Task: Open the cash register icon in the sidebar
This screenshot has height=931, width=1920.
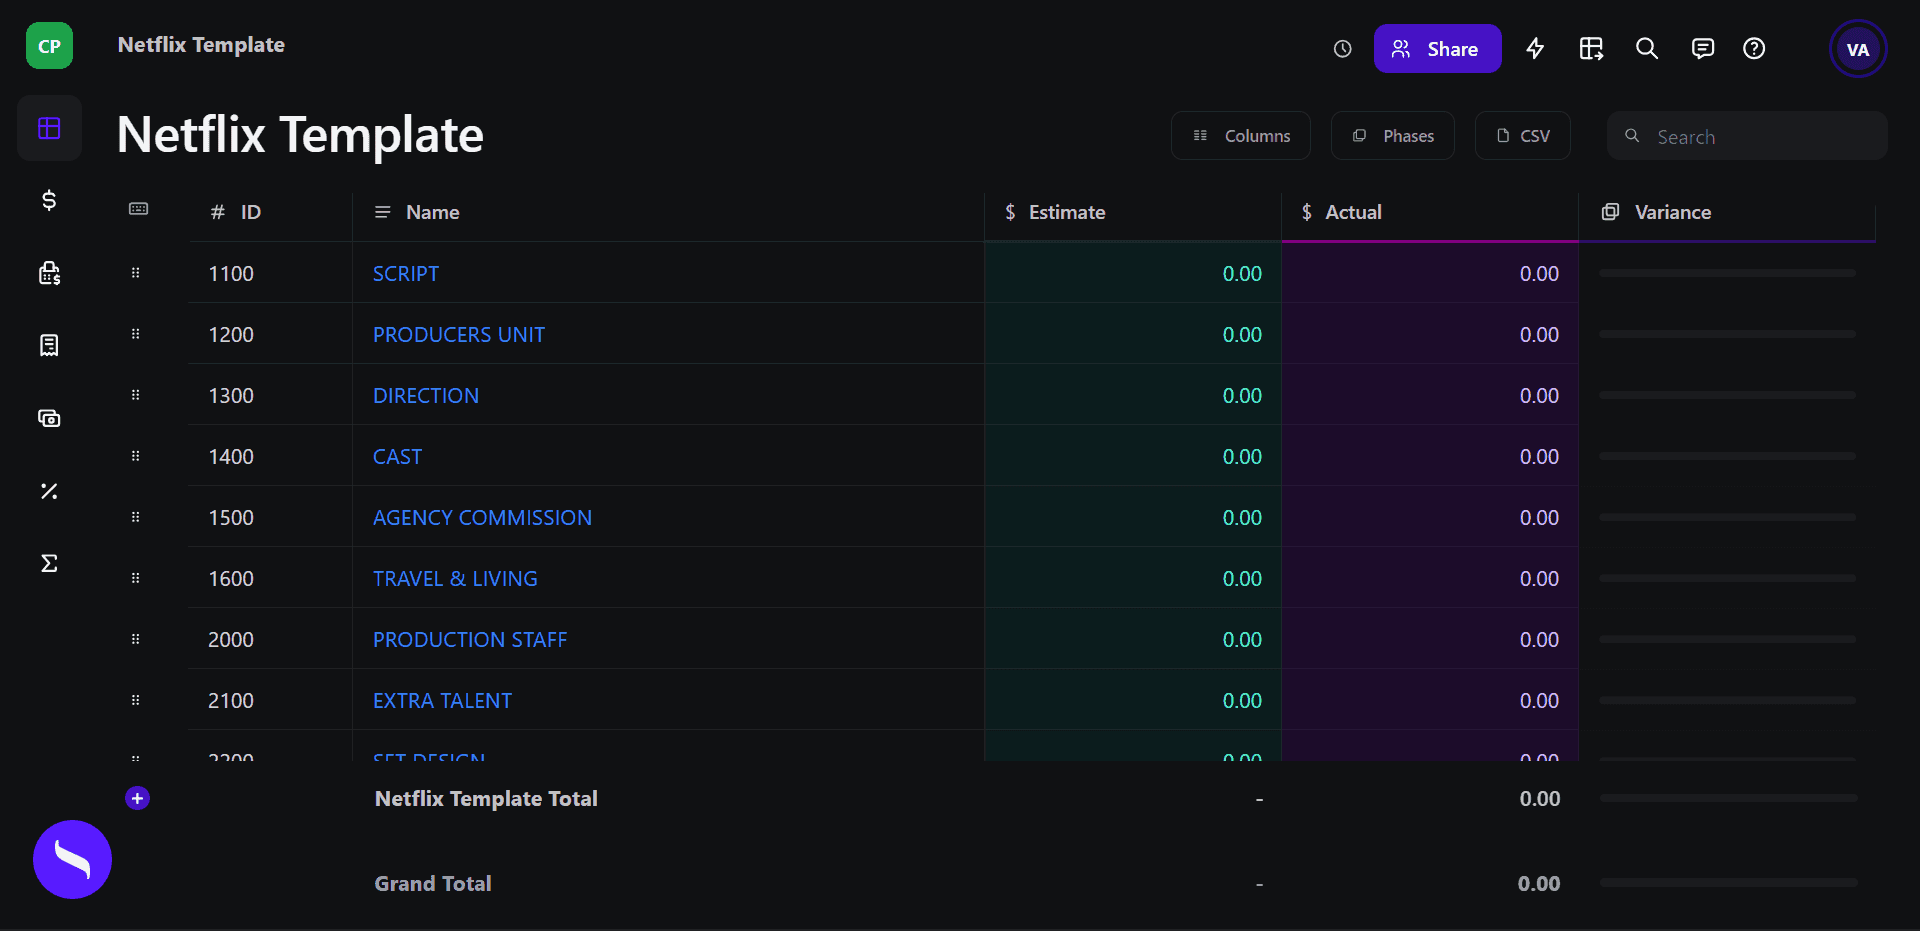Action: 49,272
